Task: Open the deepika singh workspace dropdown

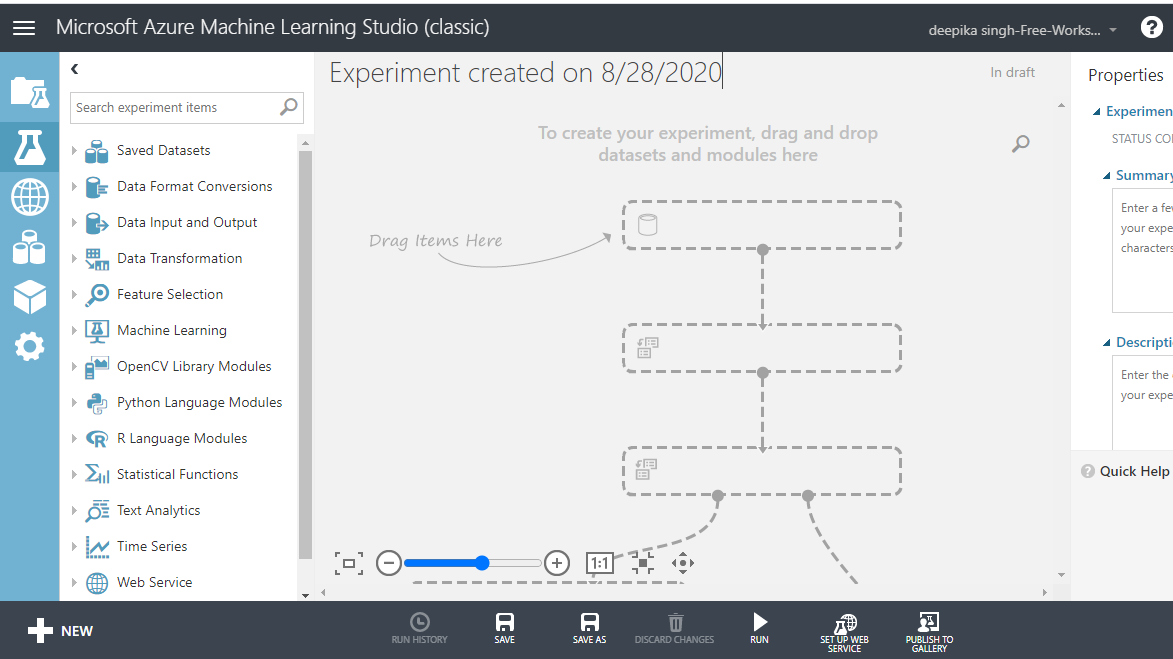Action: coord(1022,30)
